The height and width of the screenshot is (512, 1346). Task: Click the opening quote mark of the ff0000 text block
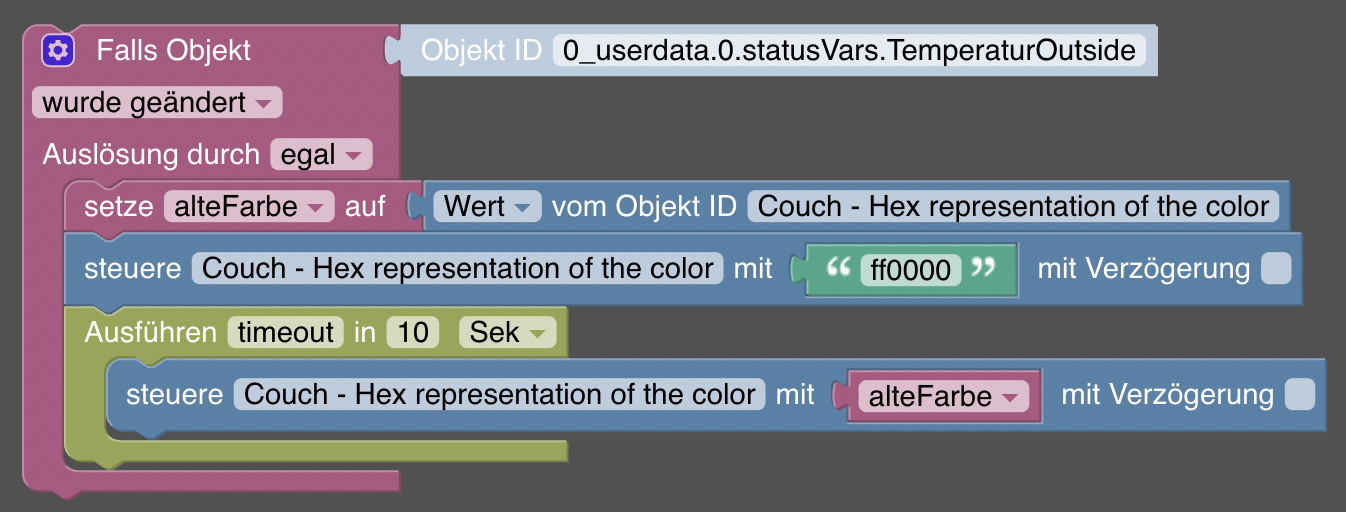click(838, 268)
